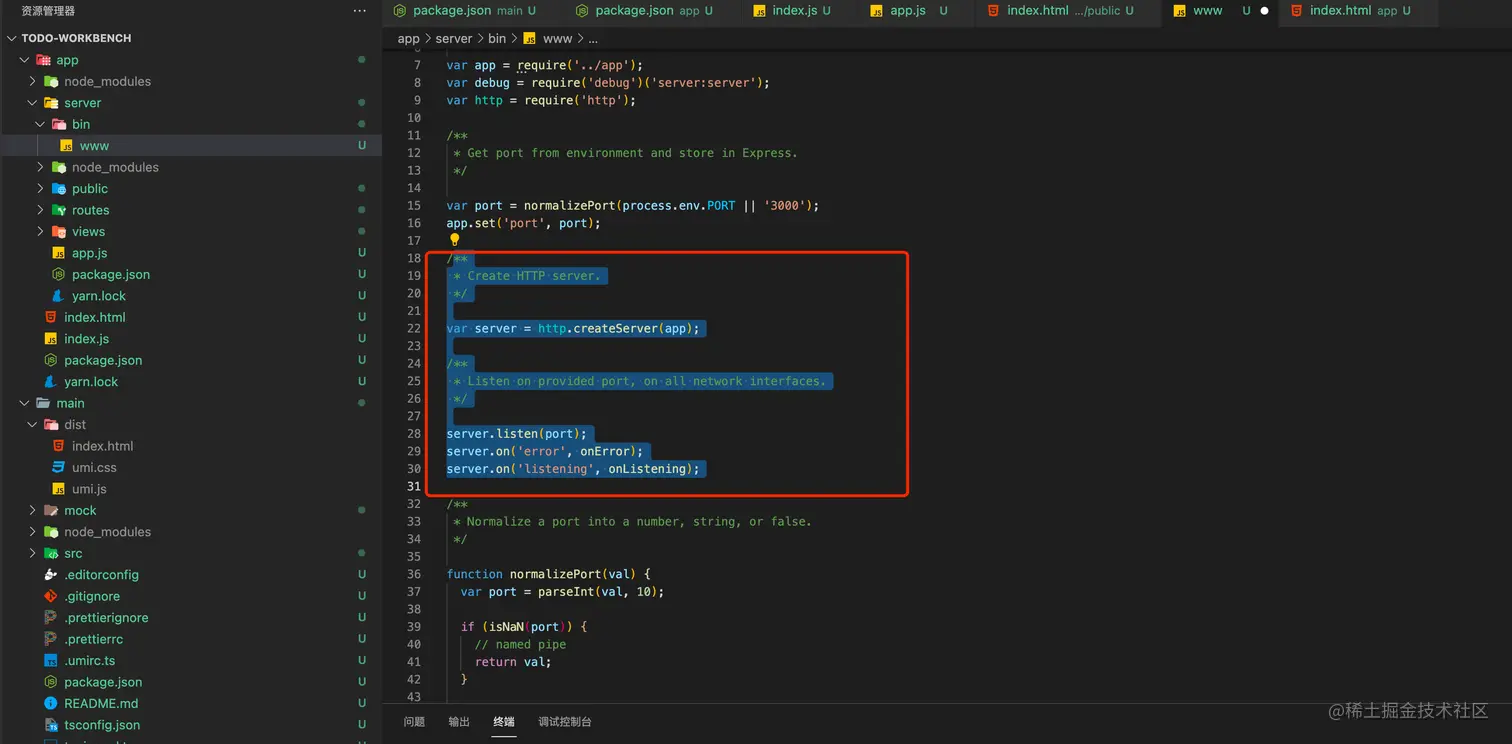
Task: Open the 调试控制台 panel tab
Action: pyautogui.click(x=565, y=722)
